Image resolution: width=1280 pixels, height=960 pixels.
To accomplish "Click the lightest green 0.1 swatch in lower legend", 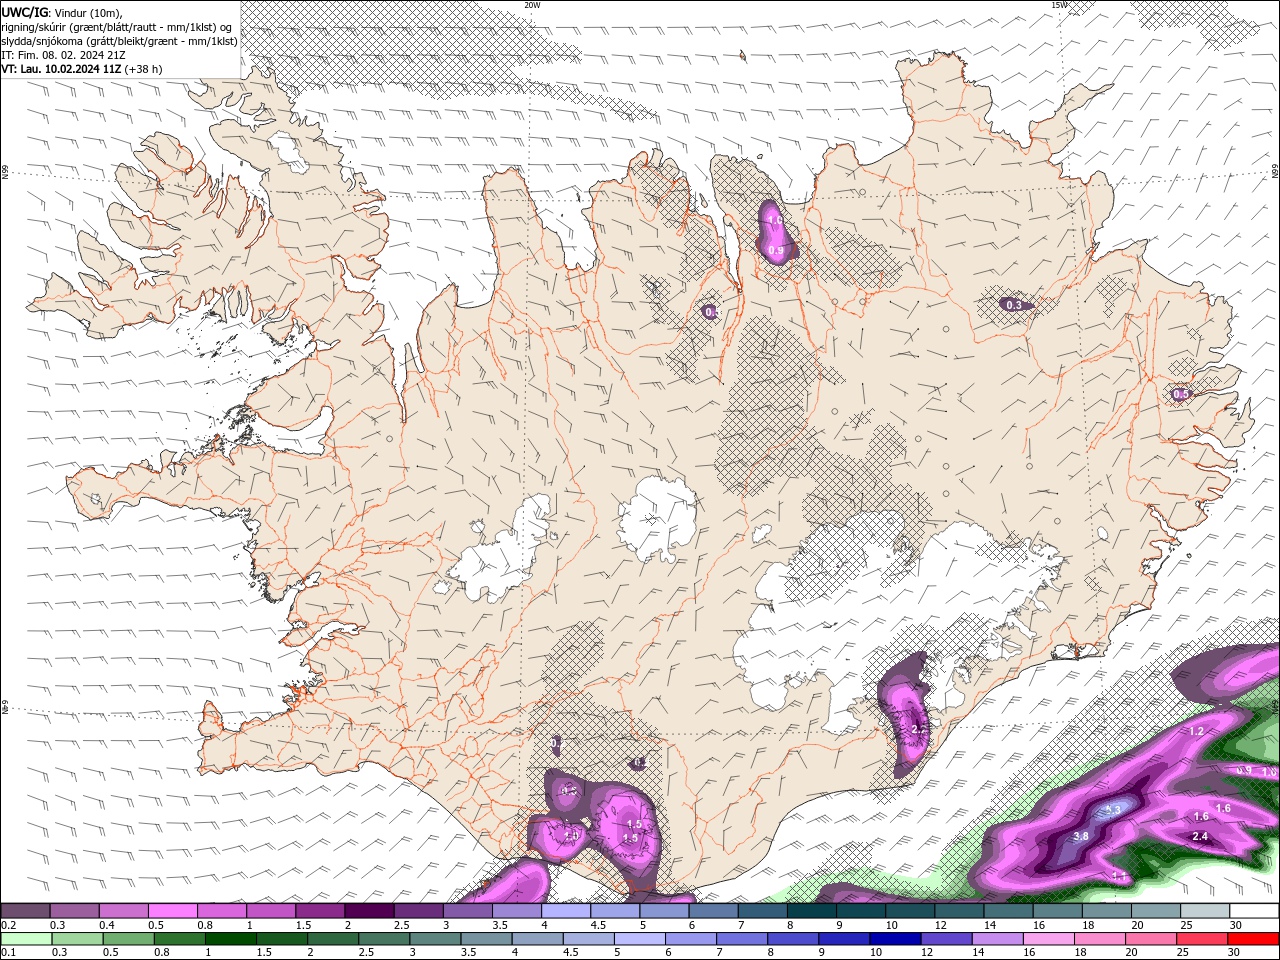I will coord(26,939).
